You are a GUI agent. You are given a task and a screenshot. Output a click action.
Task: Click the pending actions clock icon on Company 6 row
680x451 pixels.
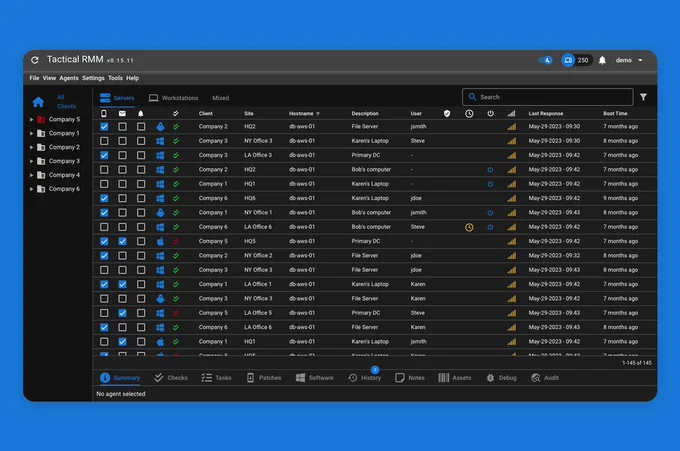[x=469, y=227]
